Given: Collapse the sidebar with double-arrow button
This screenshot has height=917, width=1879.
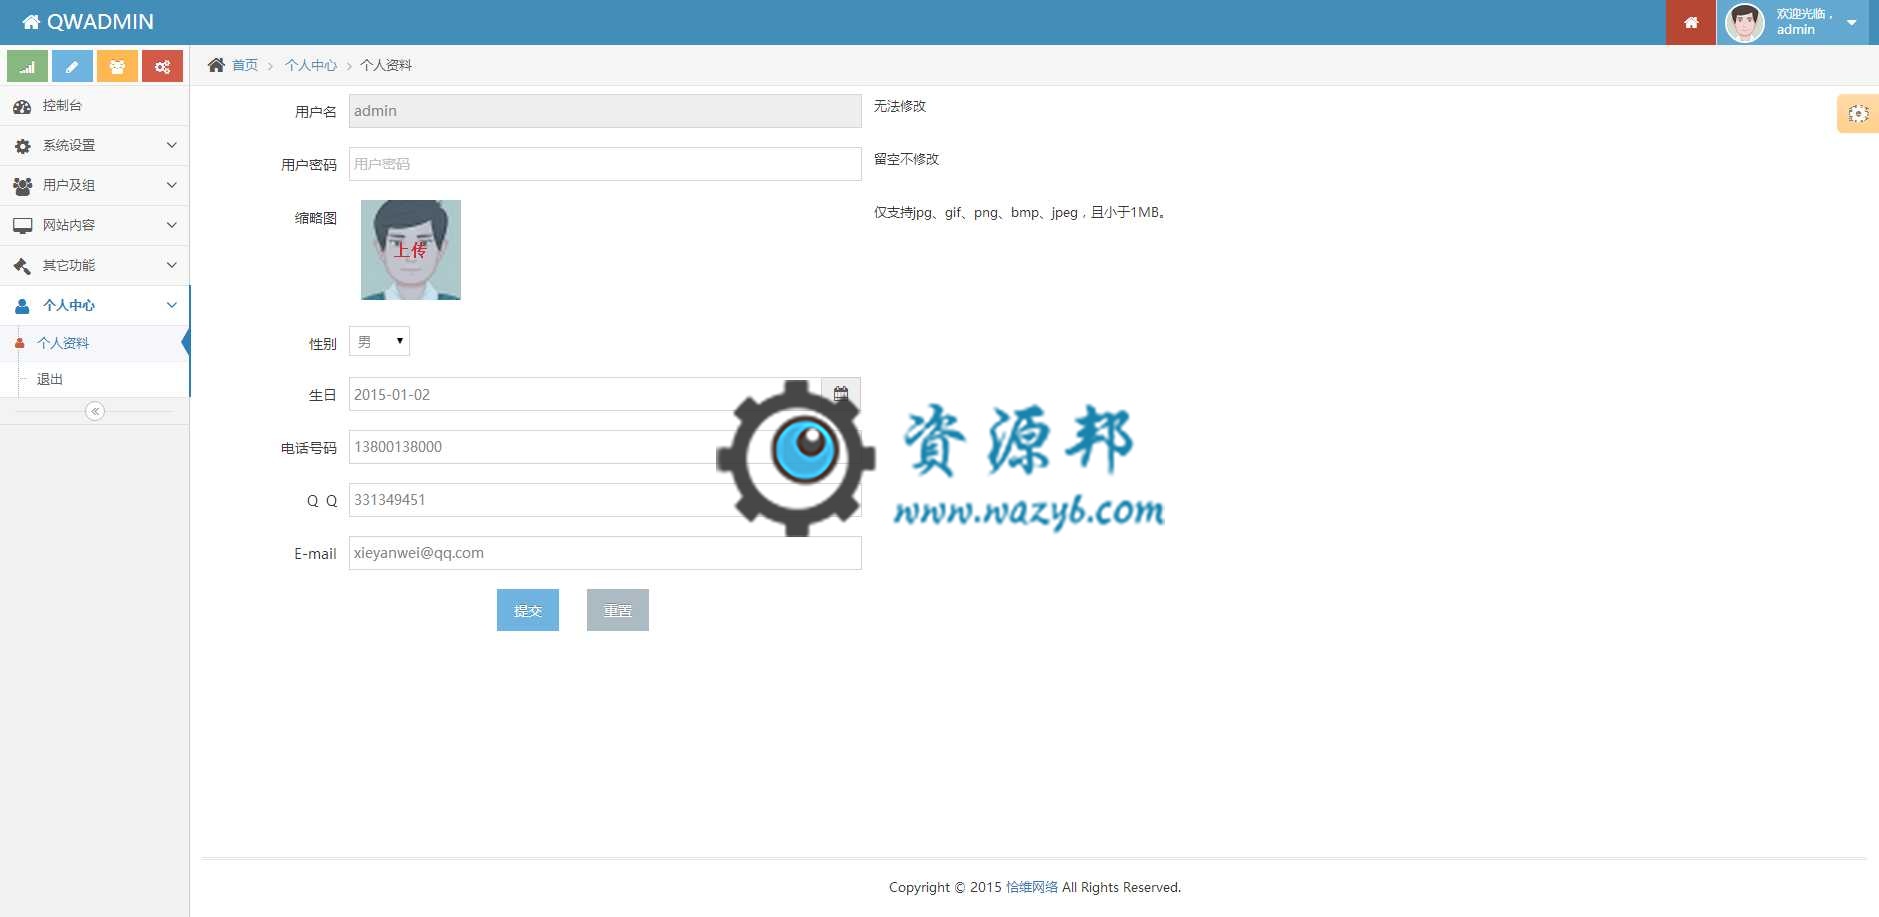Looking at the screenshot, I should [95, 411].
